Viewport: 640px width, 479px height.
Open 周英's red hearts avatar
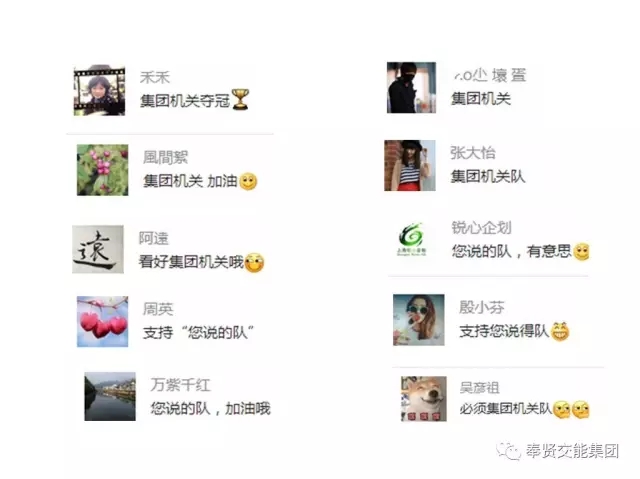102,322
